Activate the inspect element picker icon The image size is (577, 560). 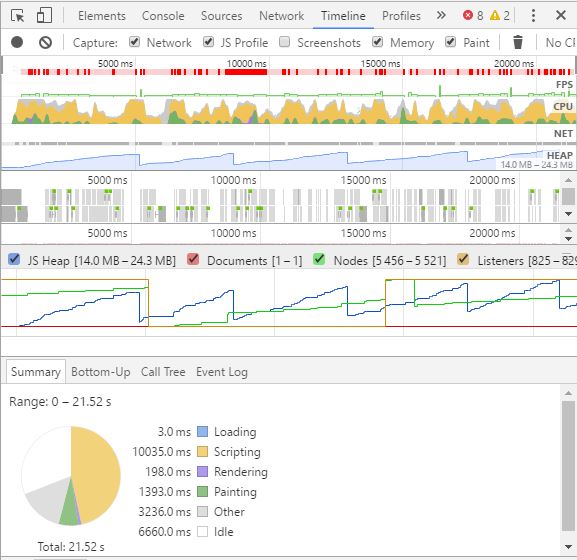17,16
